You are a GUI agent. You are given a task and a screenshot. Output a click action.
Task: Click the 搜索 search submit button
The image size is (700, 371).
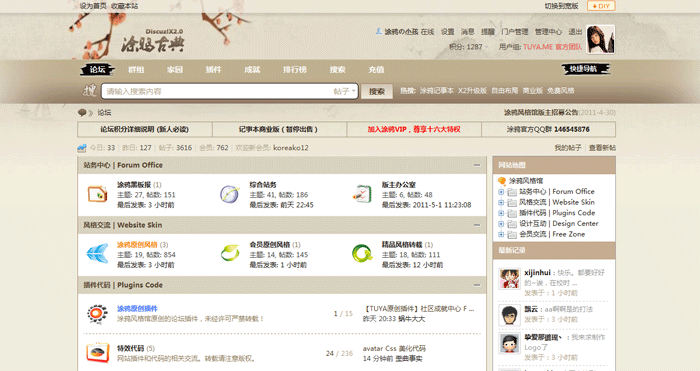pos(377,91)
